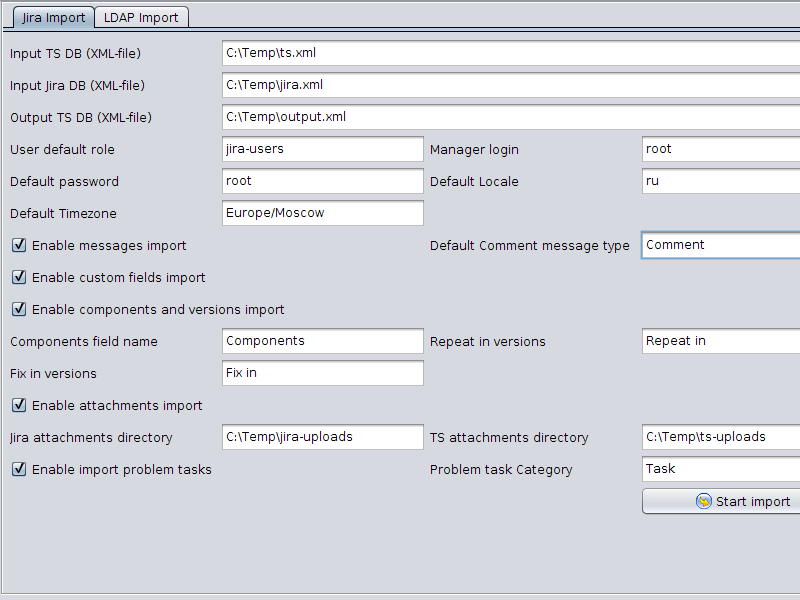Toggle Enable components and versions import
Image resolution: width=800 pixels, height=600 pixels.
(x=19, y=309)
